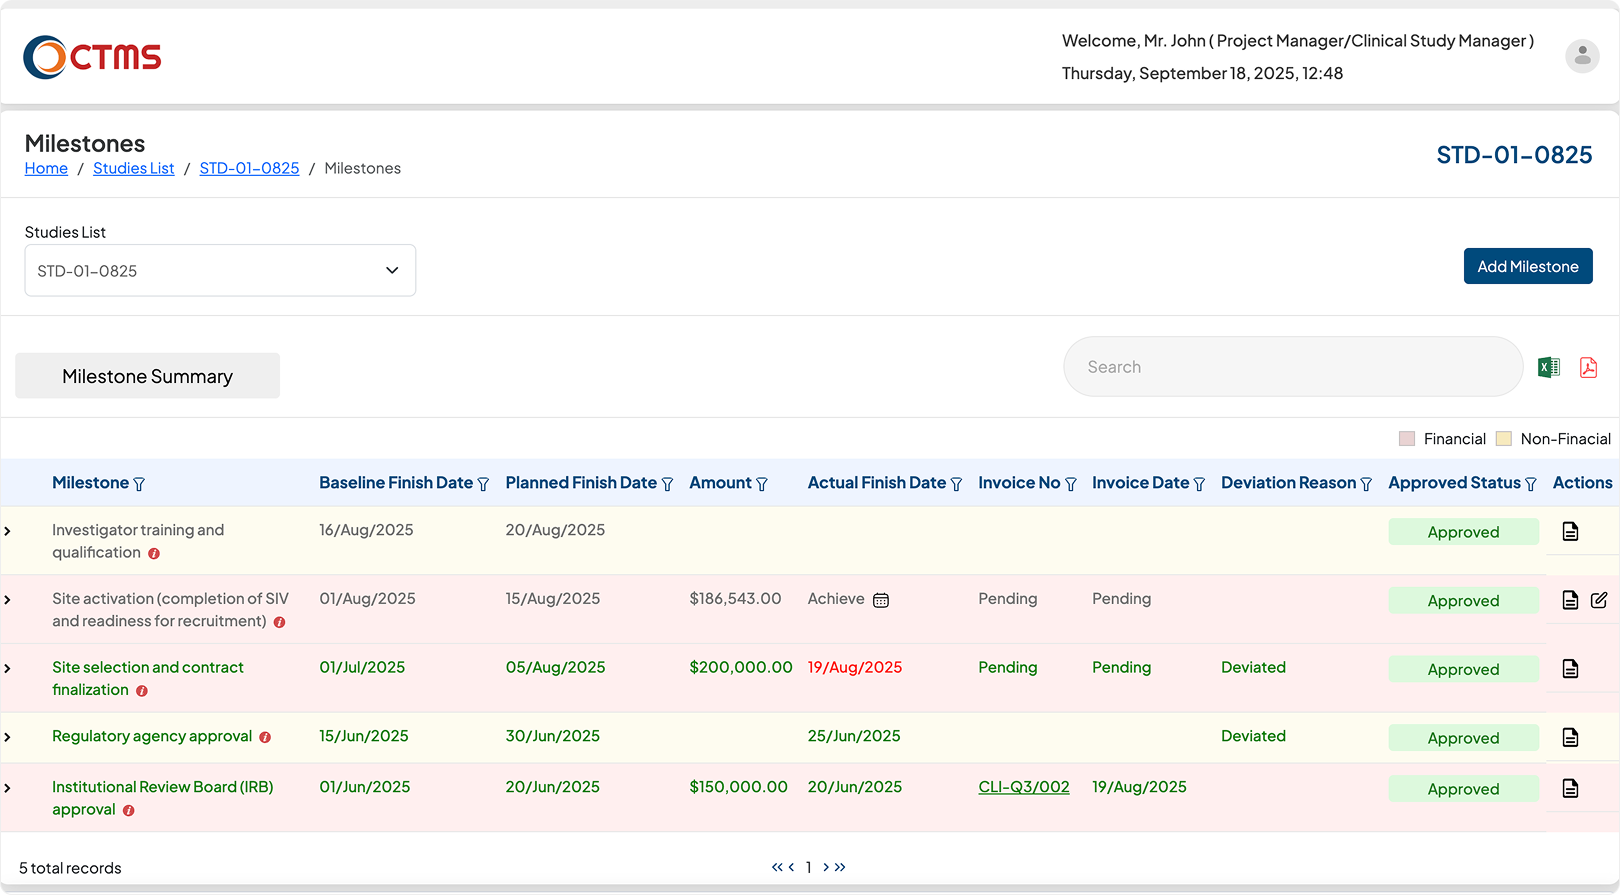Open info icon for Site activation milestone
This screenshot has width=1620, height=895.
click(x=279, y=623)
